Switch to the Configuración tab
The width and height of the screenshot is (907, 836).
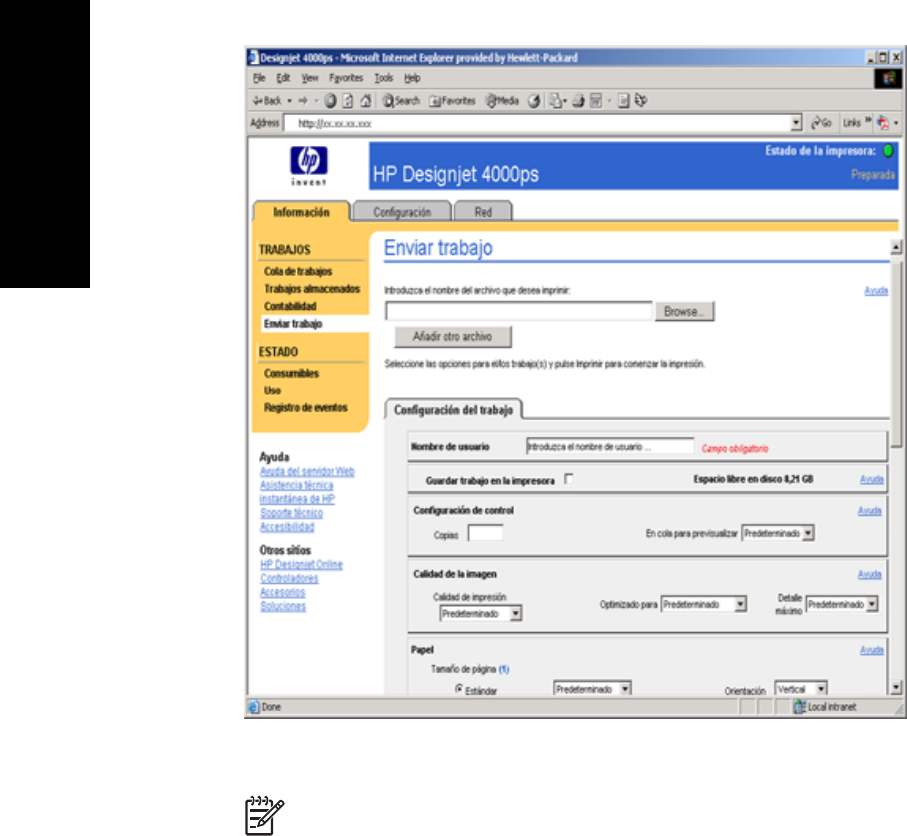click(x=401, y=212)
